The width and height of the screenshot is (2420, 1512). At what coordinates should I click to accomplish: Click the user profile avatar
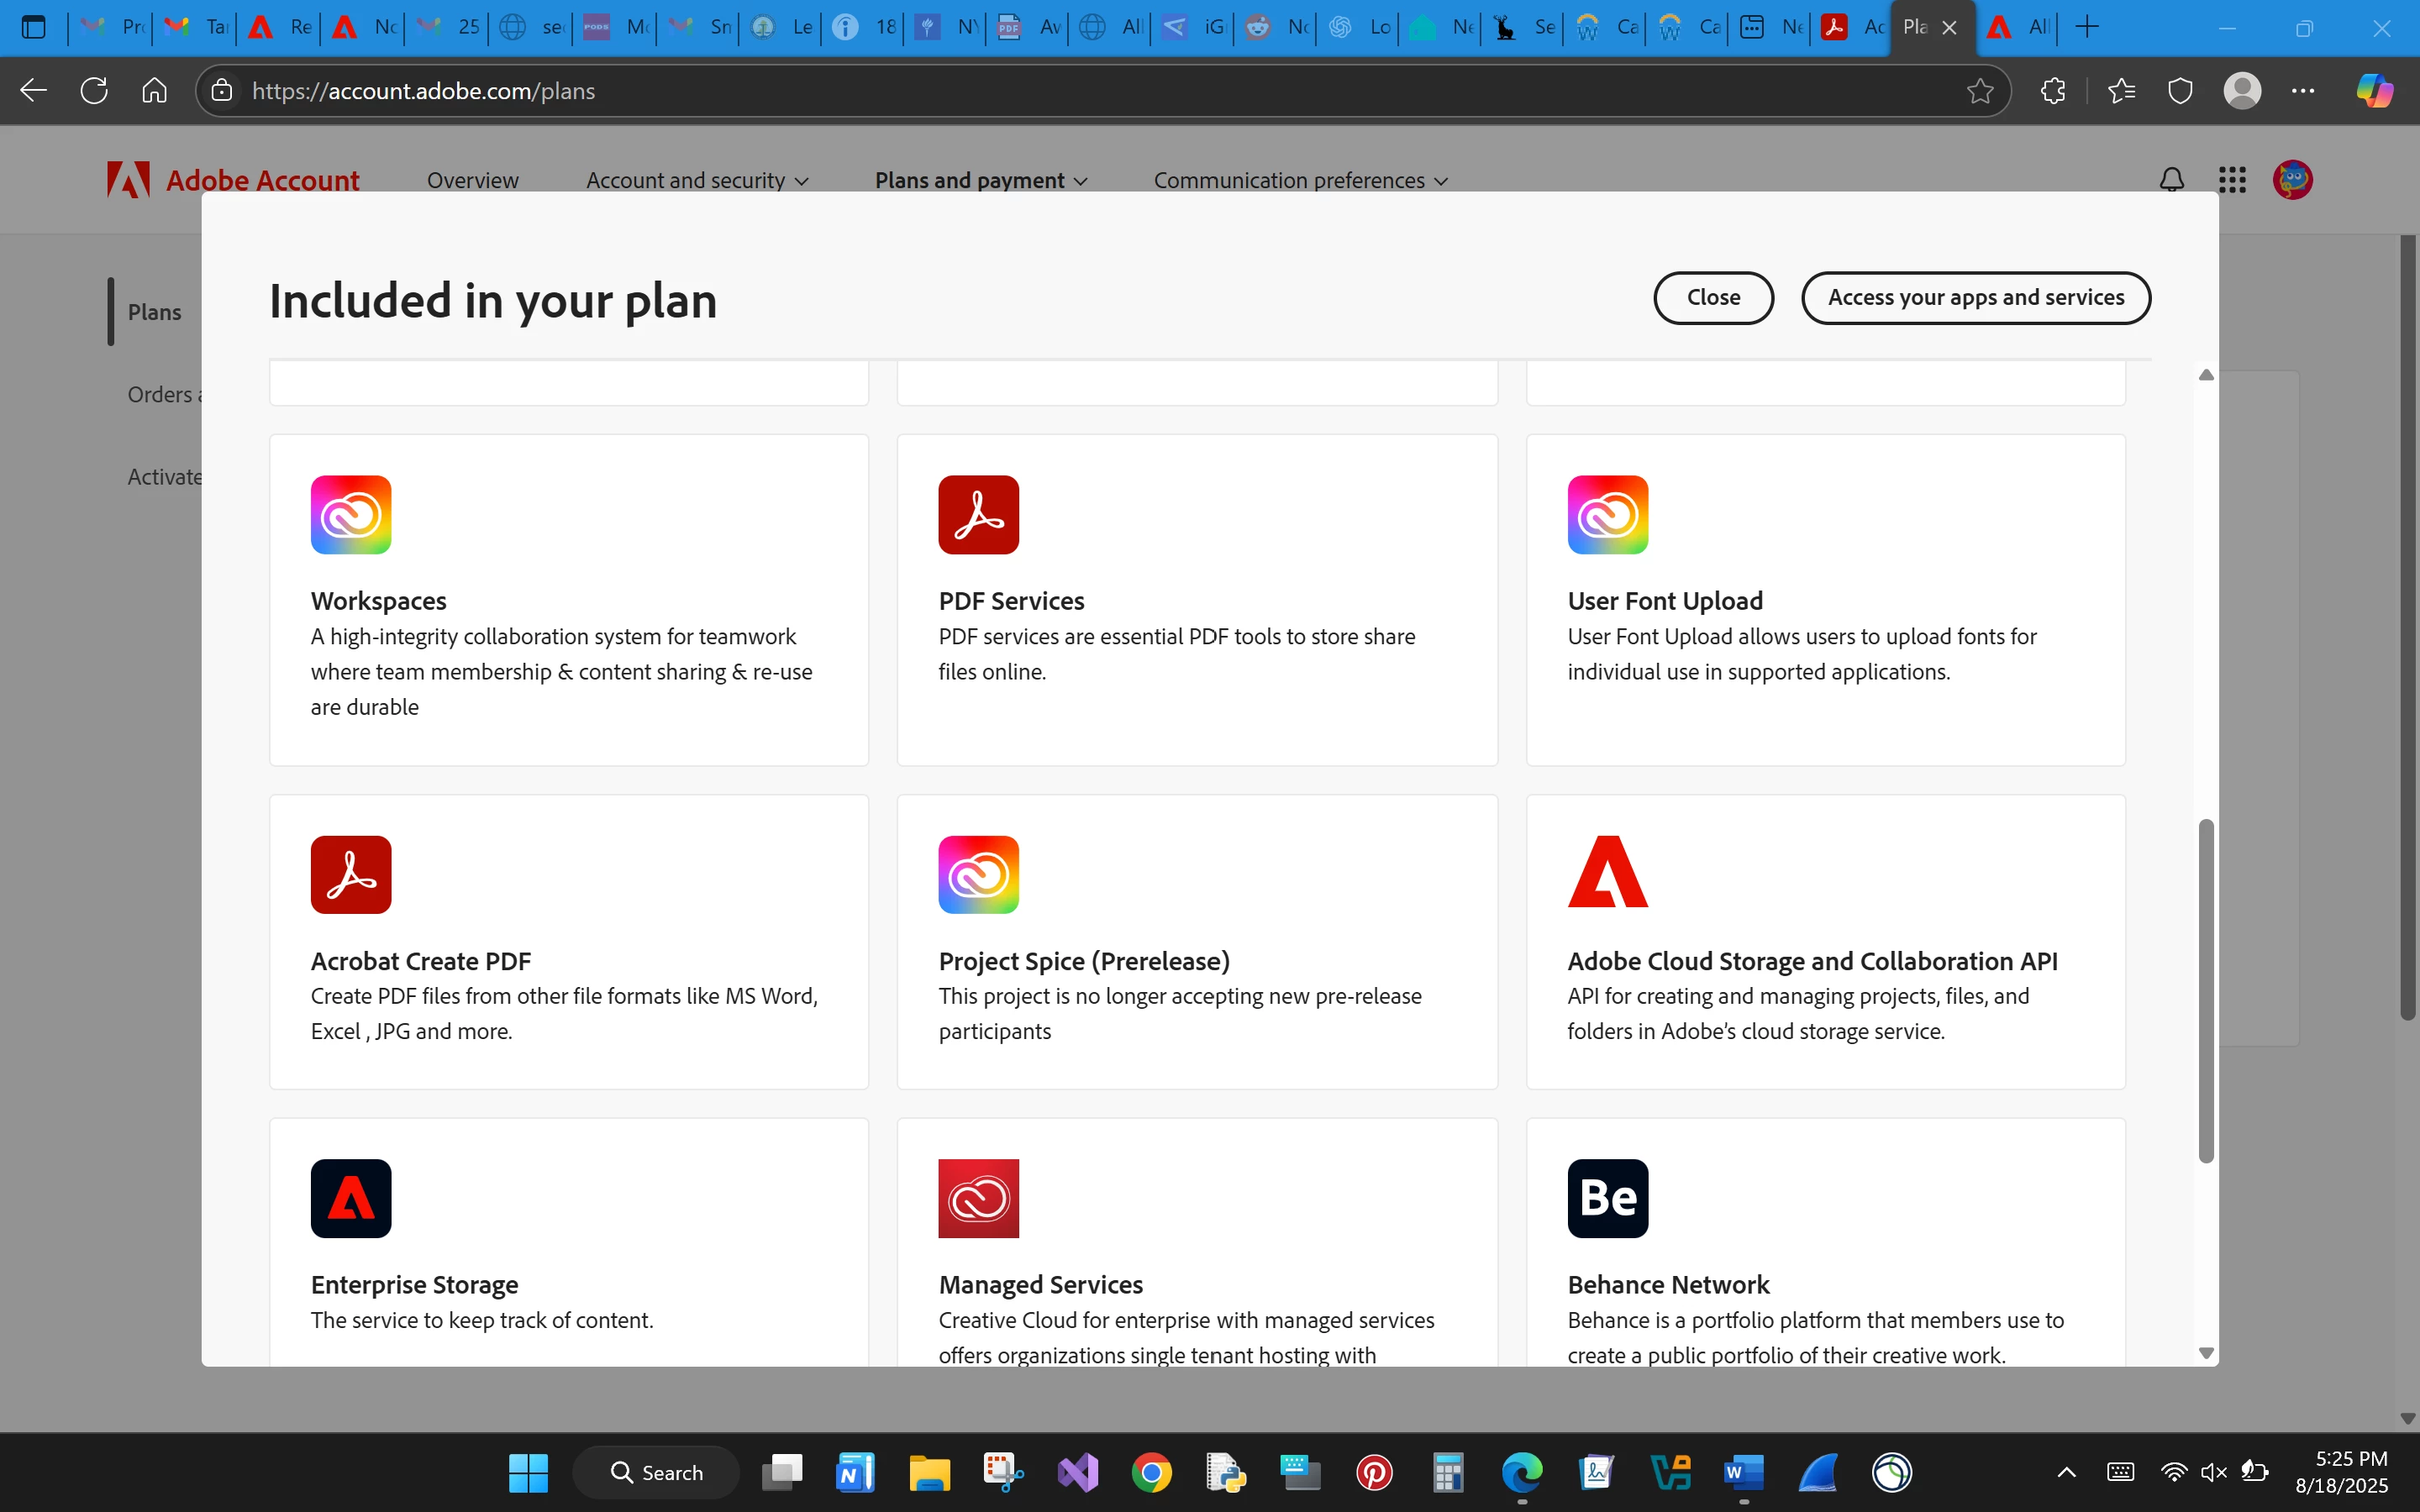pos(2292,180)
